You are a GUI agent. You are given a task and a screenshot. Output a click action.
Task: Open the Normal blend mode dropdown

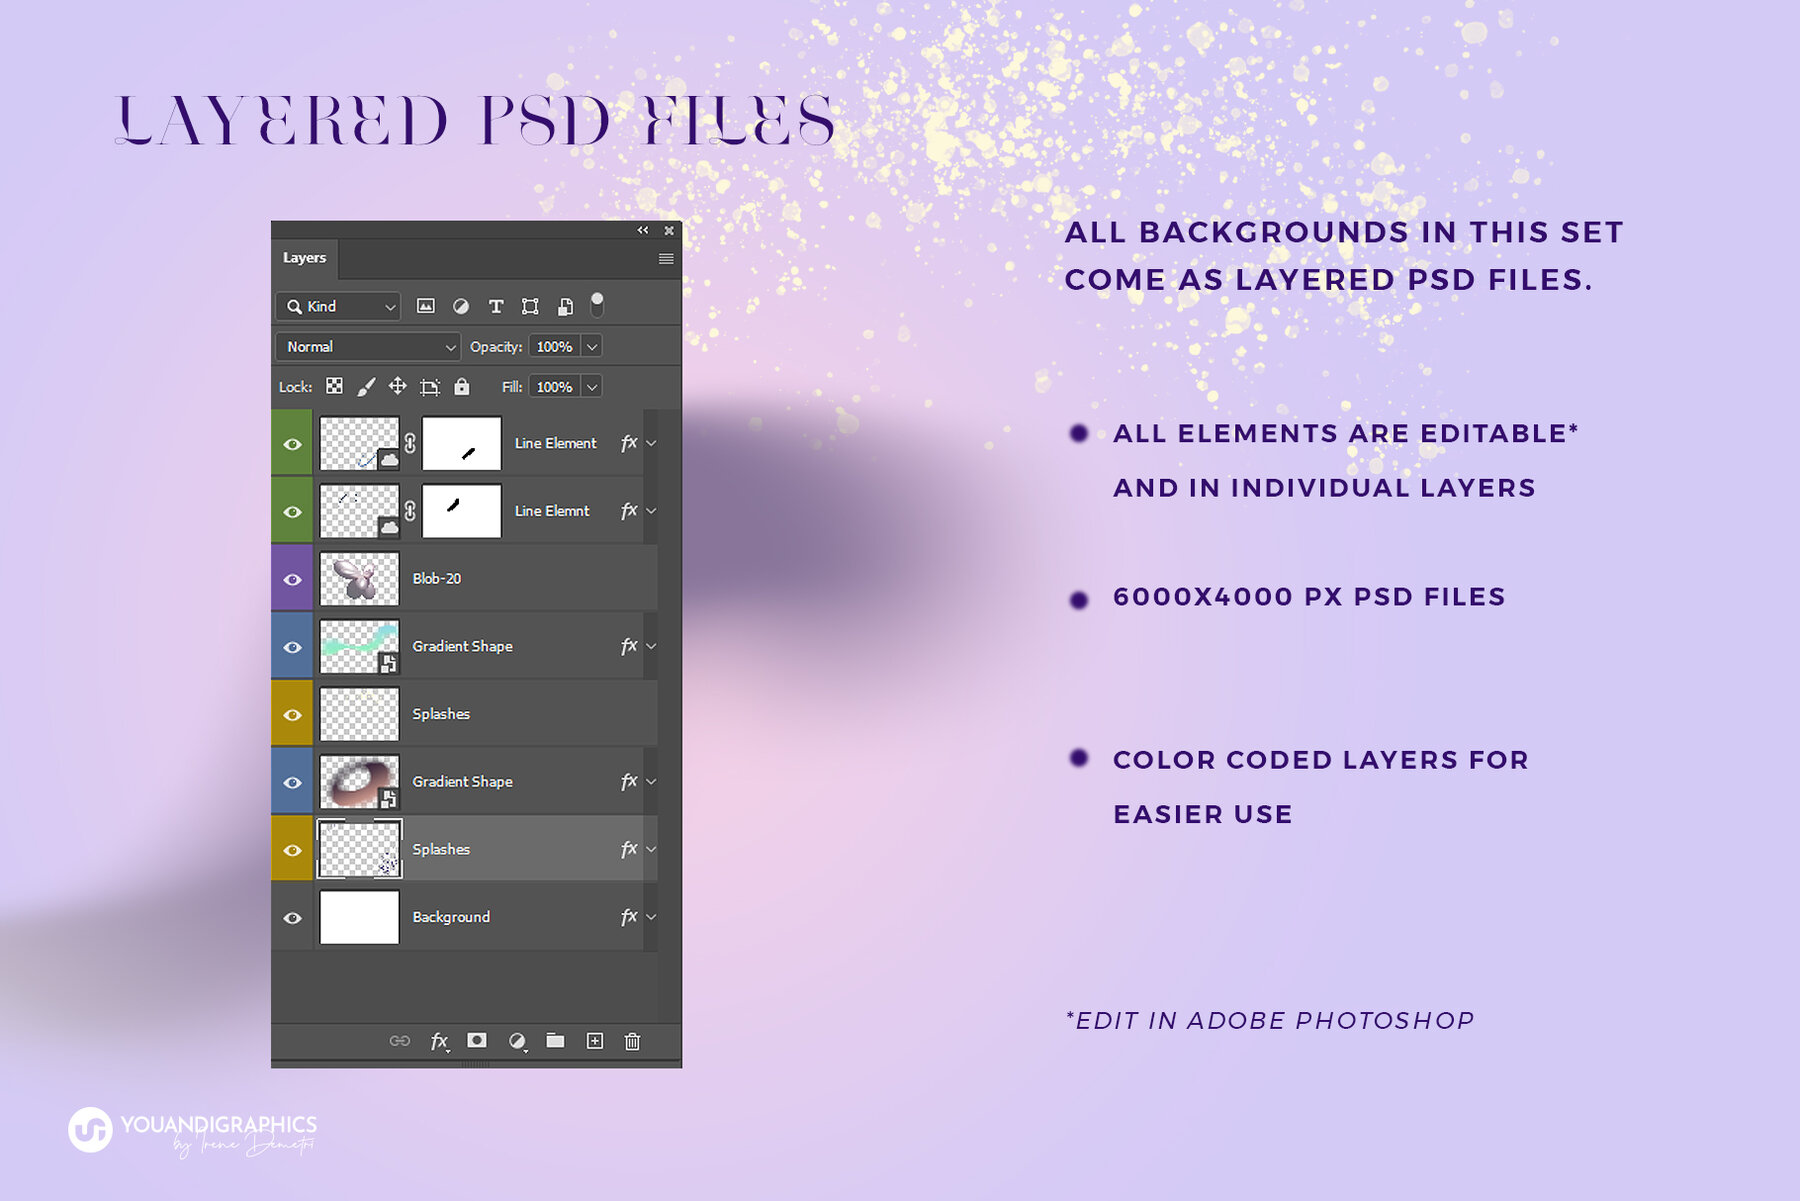[x=368, y=347]
